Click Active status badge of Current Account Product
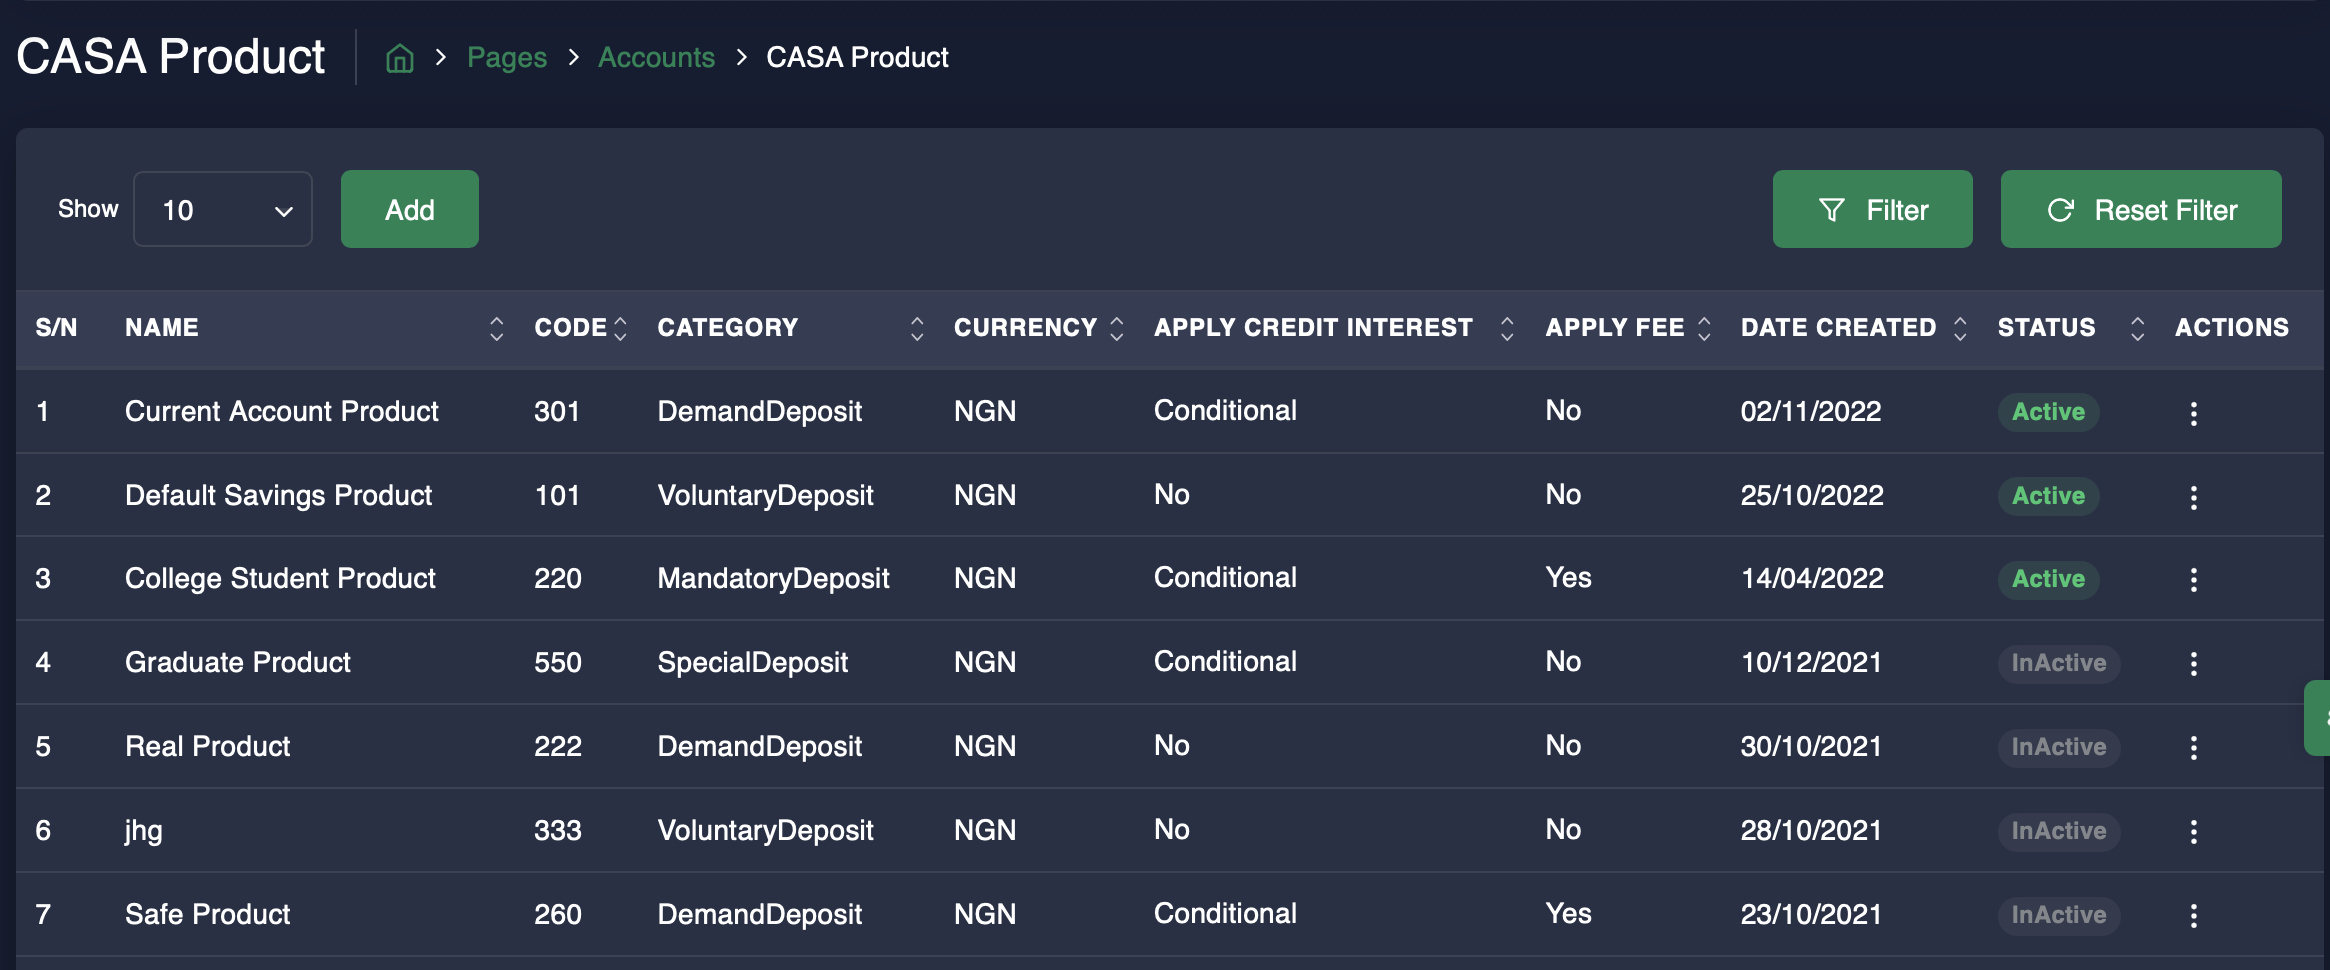The height and width of the screenshot is (970, 2330). click(2047, 412)
